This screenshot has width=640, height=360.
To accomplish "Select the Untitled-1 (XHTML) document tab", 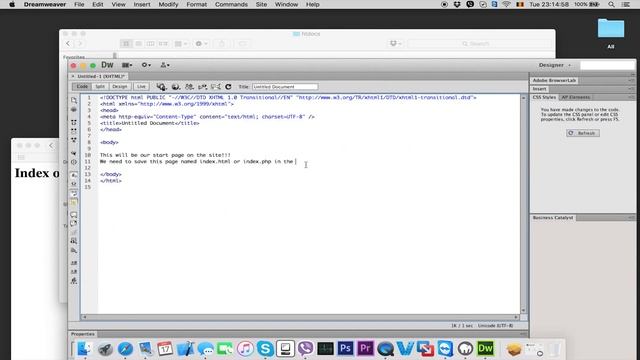I will point(100,76).
